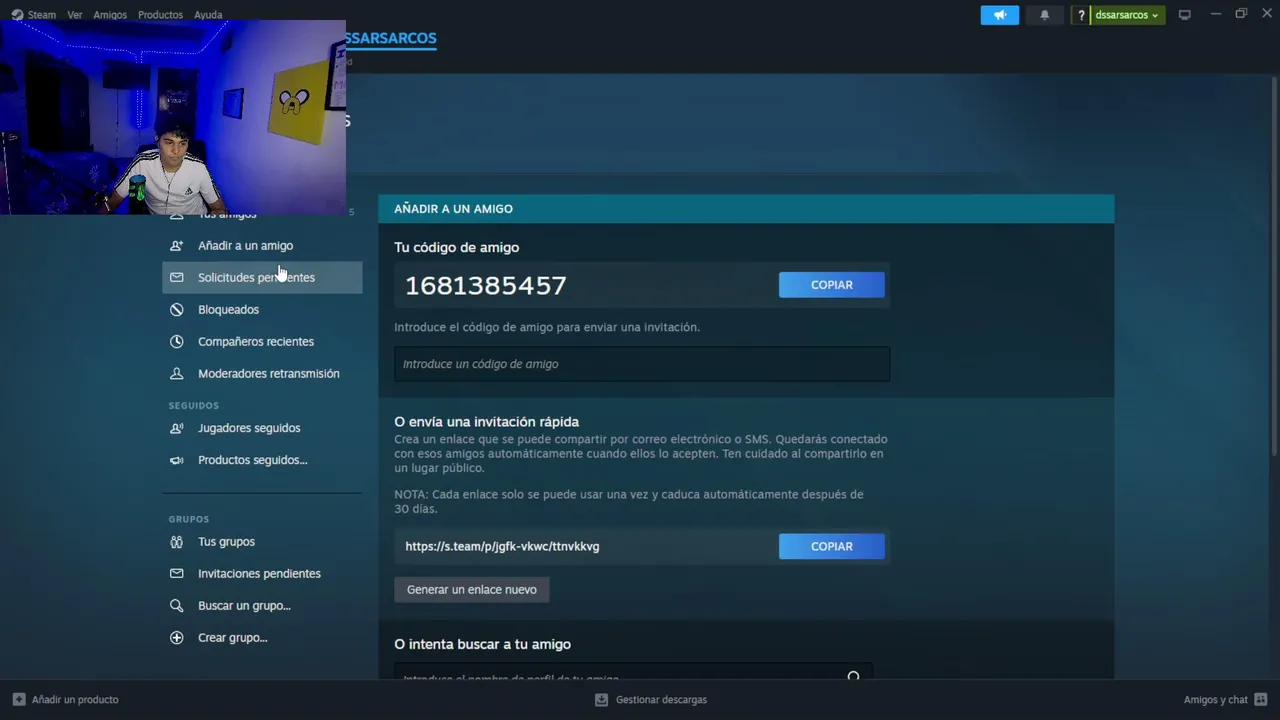Open Amigos y chat
The width and height of the screenshot is (1280, 720).
tap(1225, 700)
